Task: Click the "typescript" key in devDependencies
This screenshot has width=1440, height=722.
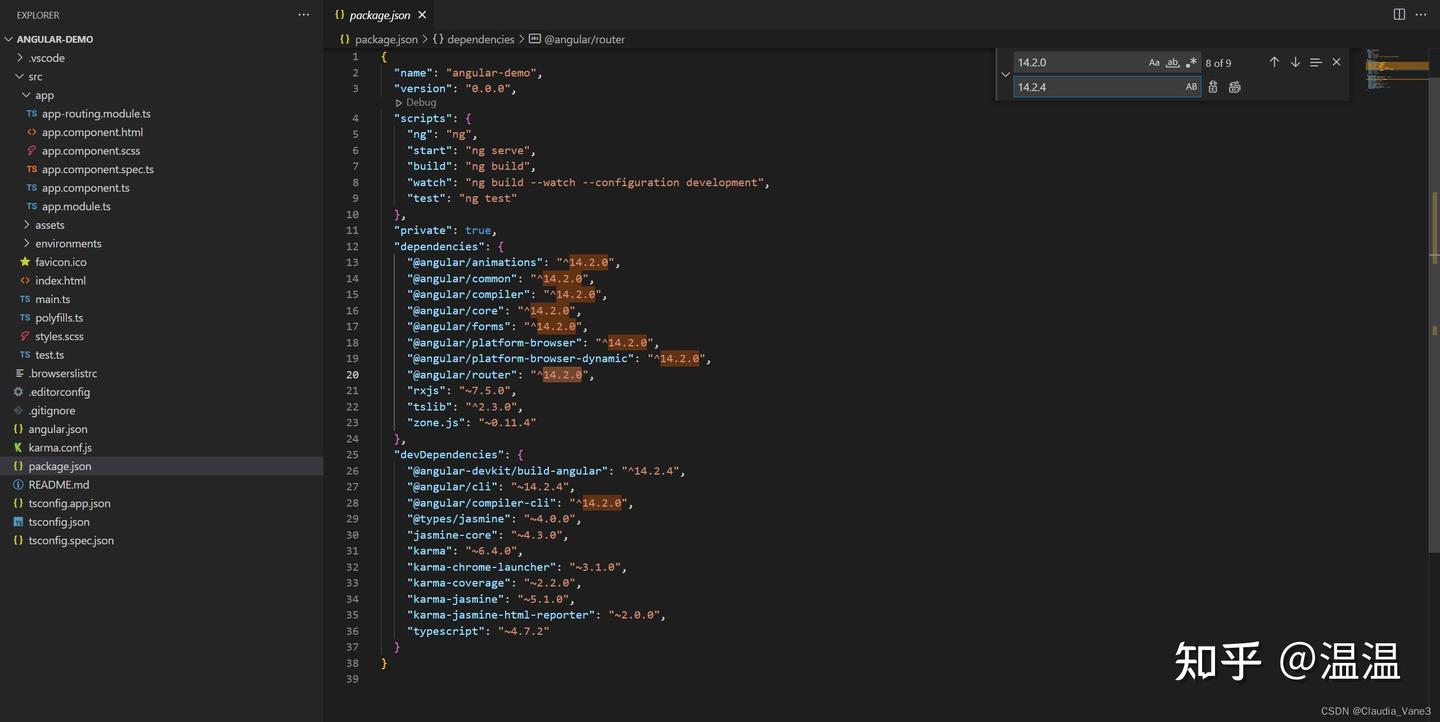Action: (446, 631)
